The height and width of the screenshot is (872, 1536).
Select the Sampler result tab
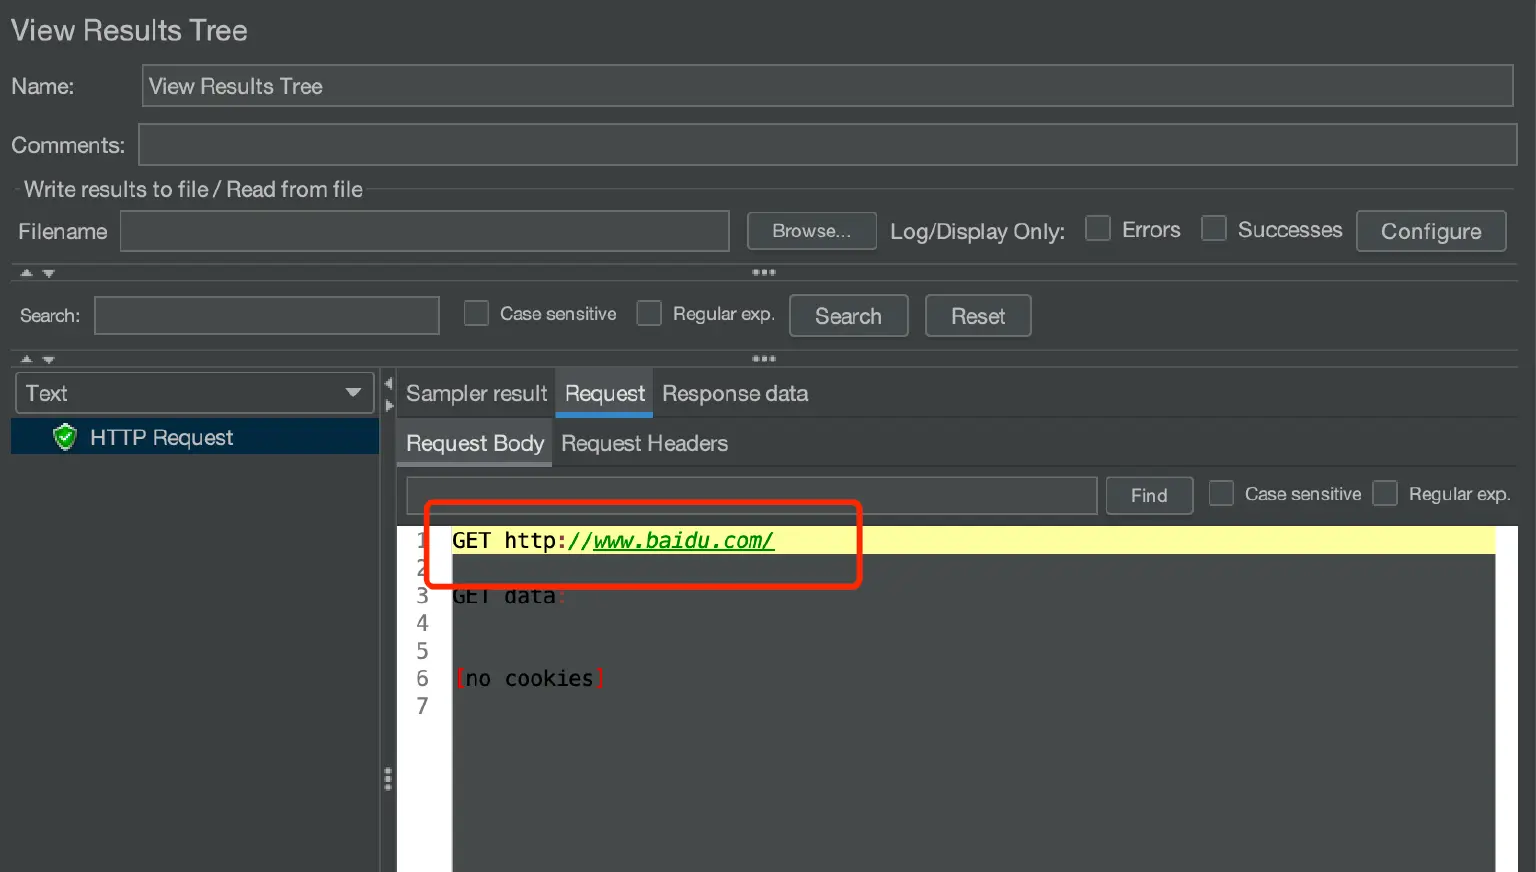pyautogui.click(x=476, y=393)
